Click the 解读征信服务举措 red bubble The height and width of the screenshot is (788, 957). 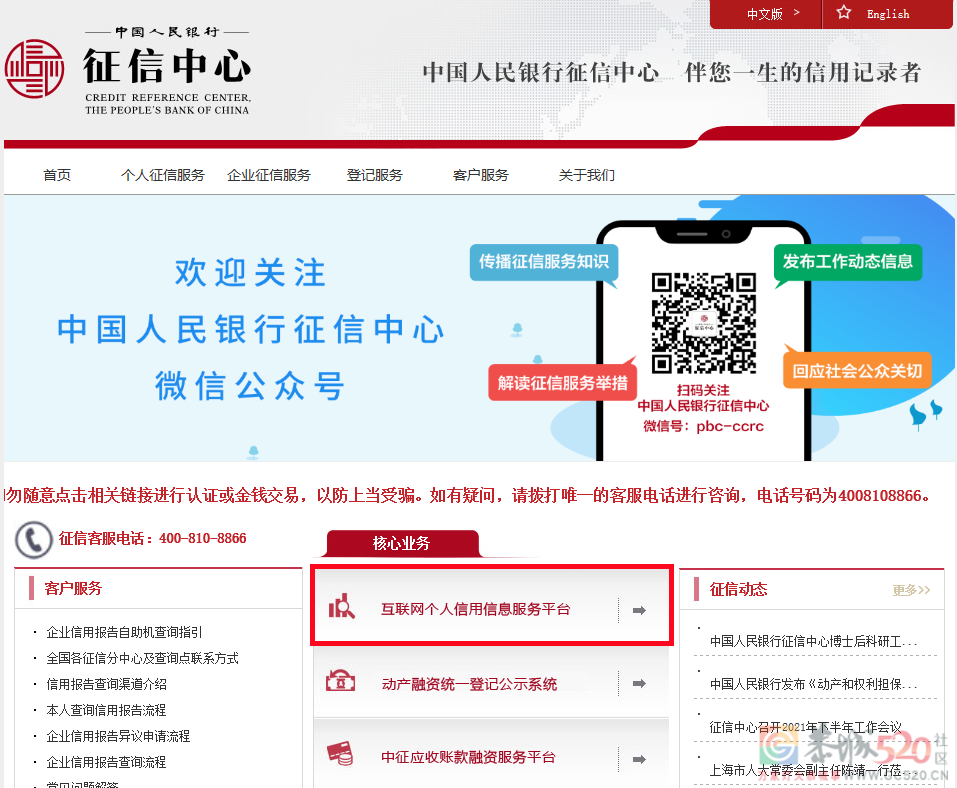(562, 383)
